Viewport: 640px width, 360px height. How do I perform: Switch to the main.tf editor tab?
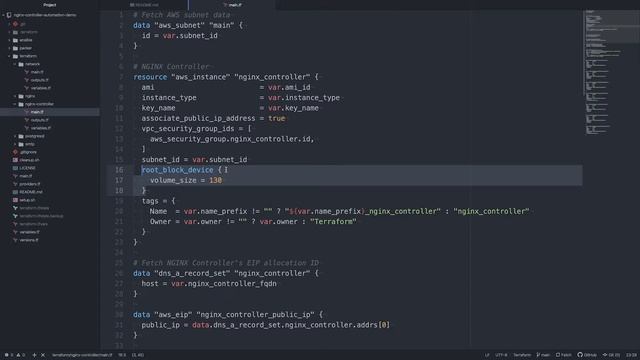click(232, 5)
